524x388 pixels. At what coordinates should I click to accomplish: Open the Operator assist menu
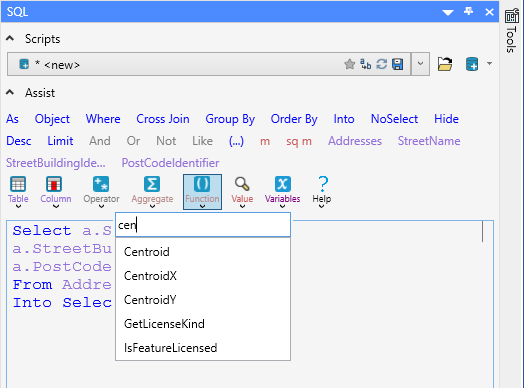coord(101,192)
